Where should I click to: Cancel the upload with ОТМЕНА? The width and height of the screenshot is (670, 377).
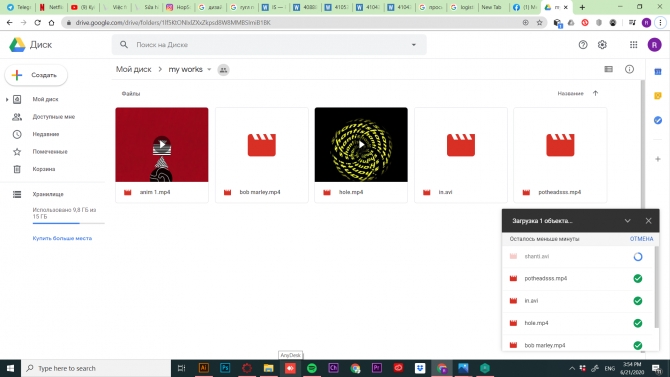click(x=641, y=239)
